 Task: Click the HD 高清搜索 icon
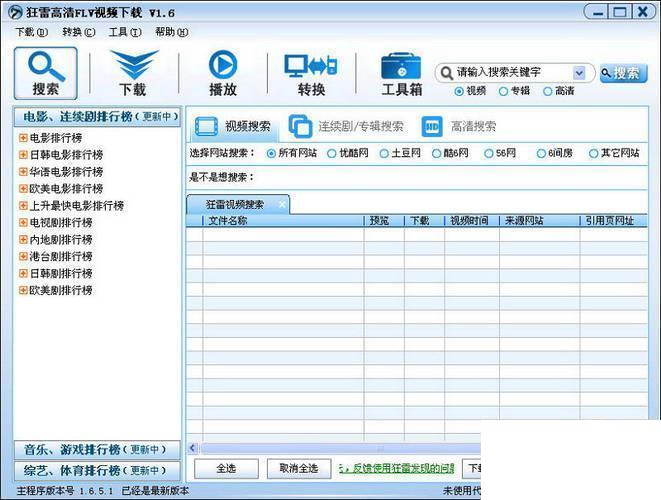tap(432, 126)
